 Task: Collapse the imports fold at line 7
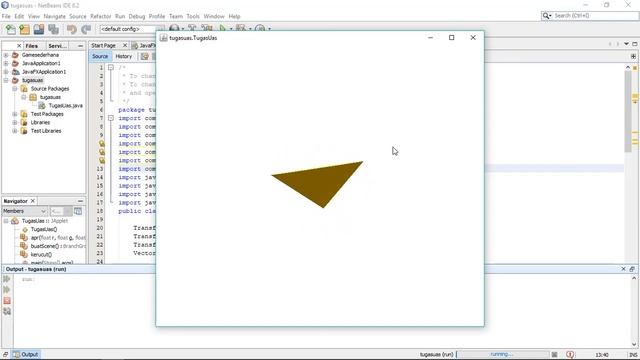(x=111, y=118)
